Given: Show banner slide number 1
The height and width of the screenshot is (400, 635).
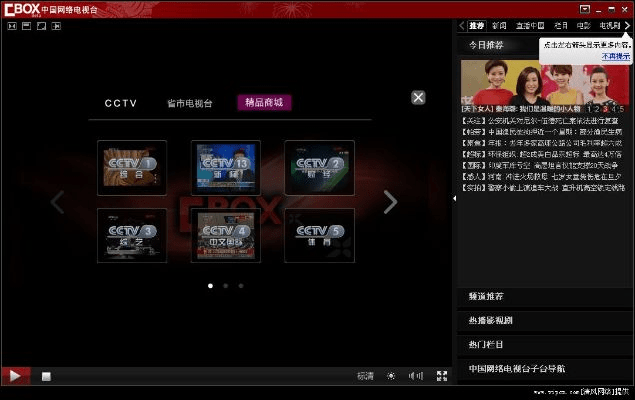Looking at the screenshot, I should click(x=589, y=109).
